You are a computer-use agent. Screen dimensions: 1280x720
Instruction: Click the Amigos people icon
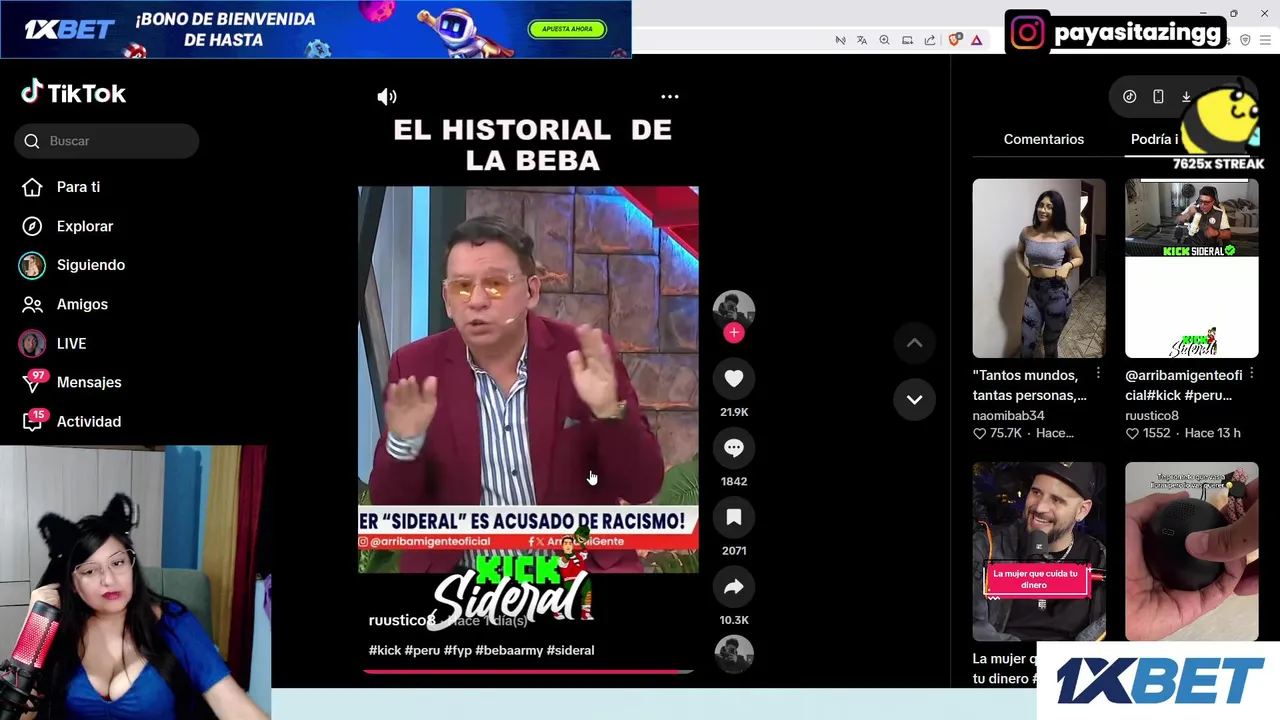(x=32, y=304)
